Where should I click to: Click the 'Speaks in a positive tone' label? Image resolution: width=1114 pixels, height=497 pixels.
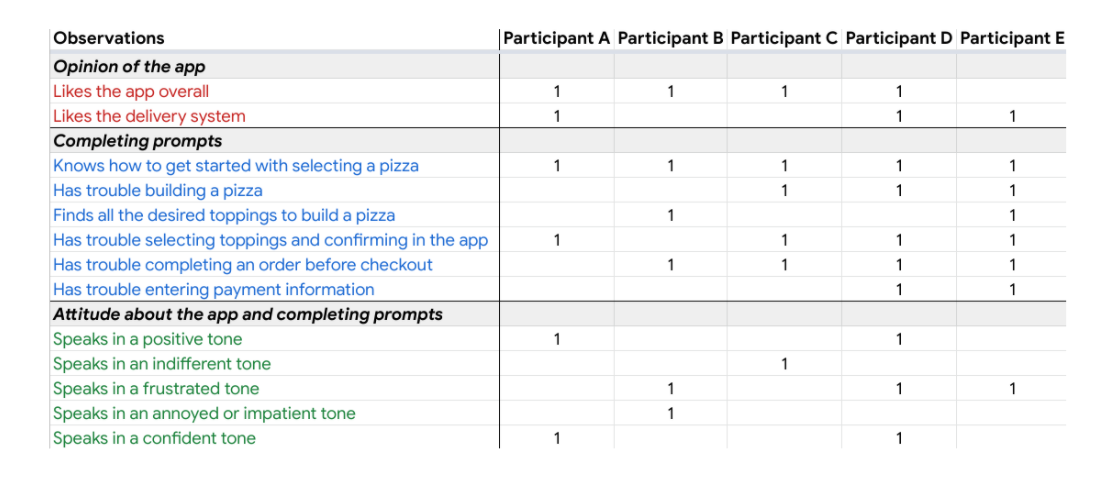click(x=148, y=340)
